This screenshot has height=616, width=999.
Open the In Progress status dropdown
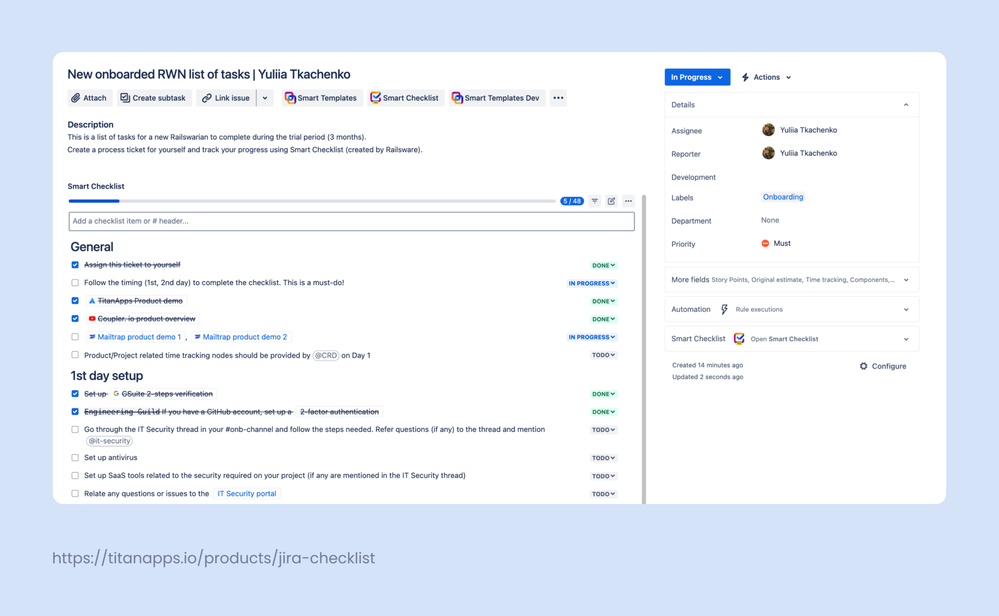coord(697,76)
